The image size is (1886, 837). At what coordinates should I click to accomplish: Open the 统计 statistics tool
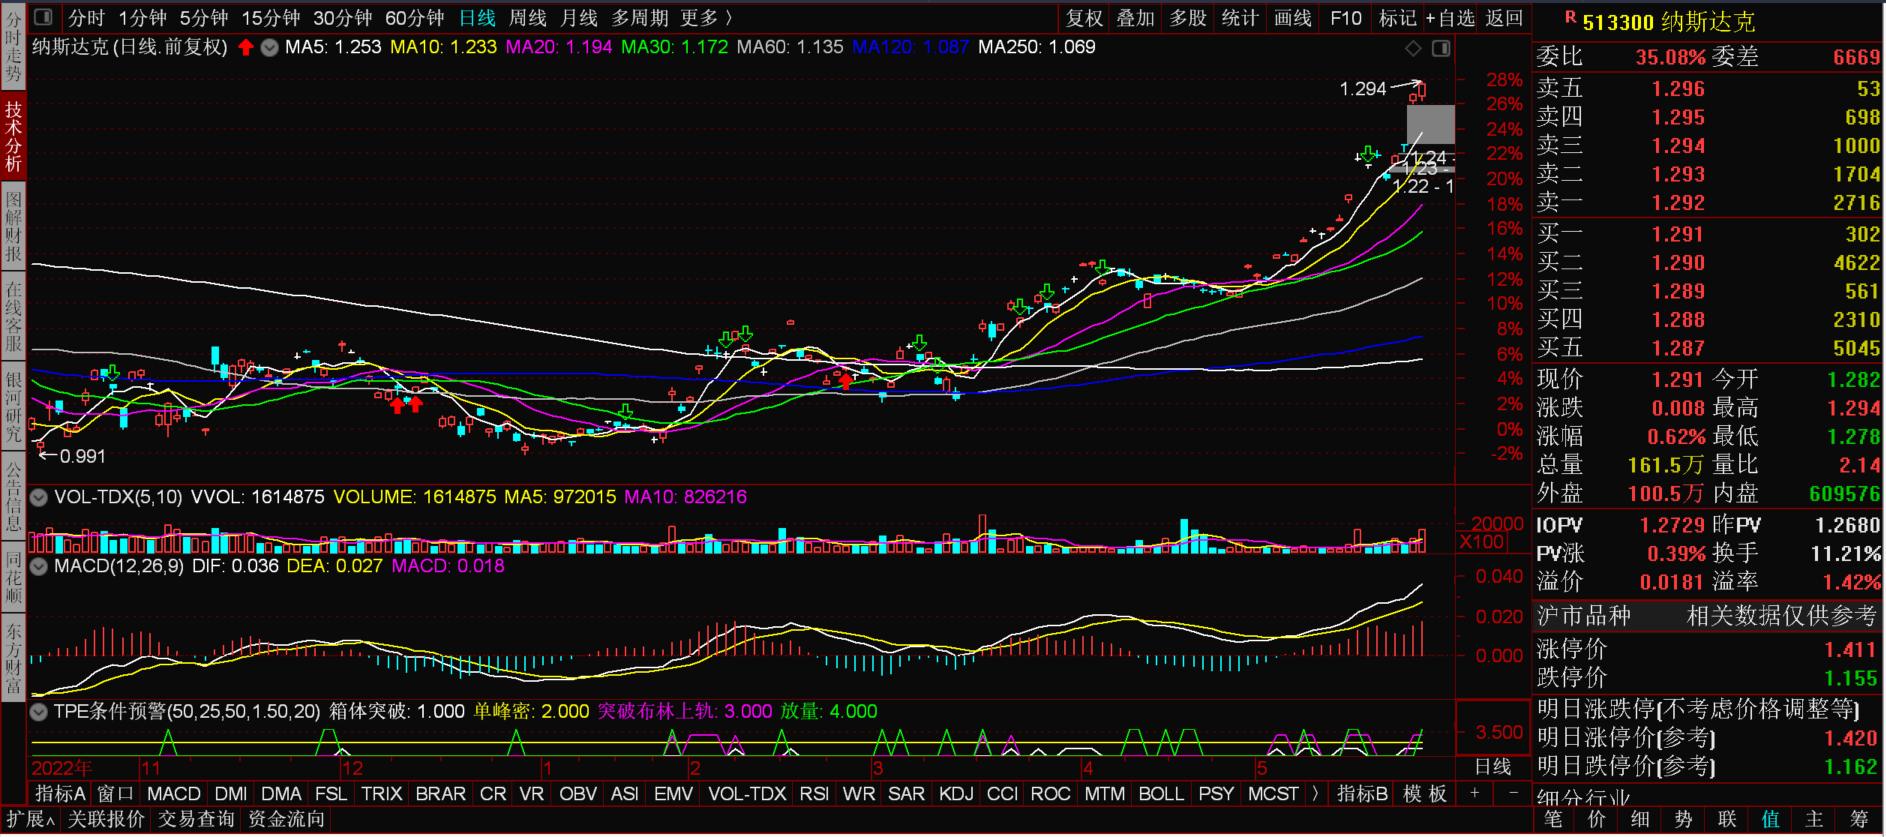pos(1240,18)
